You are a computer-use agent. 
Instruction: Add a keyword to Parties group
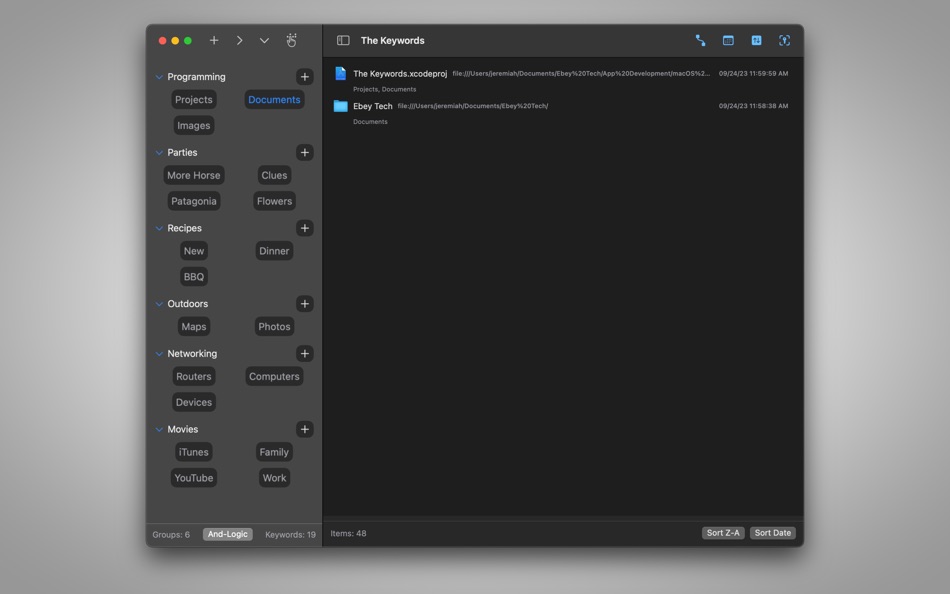tap(305, 152)
